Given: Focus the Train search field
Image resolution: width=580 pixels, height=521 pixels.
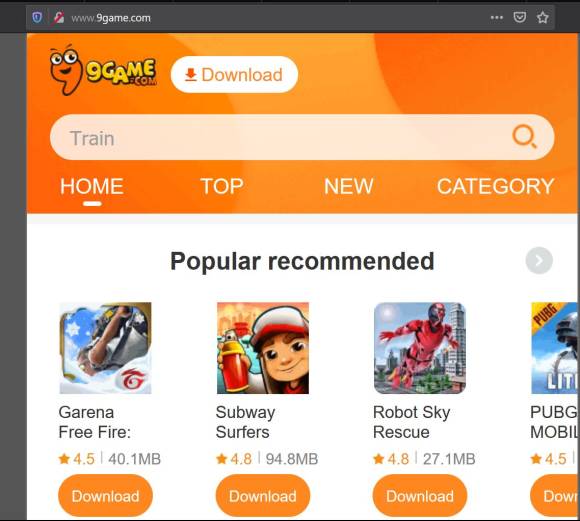Looking at the screenshot, I should [x=302, y=137].
